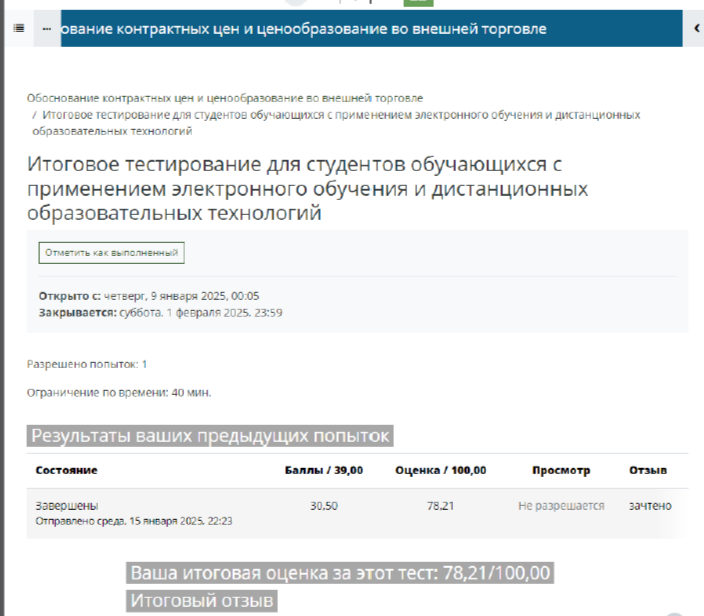This screenshot has width=704, height=616.
Task: Collapse the right side drawer chevron
Action: click(x=696, y=29)
